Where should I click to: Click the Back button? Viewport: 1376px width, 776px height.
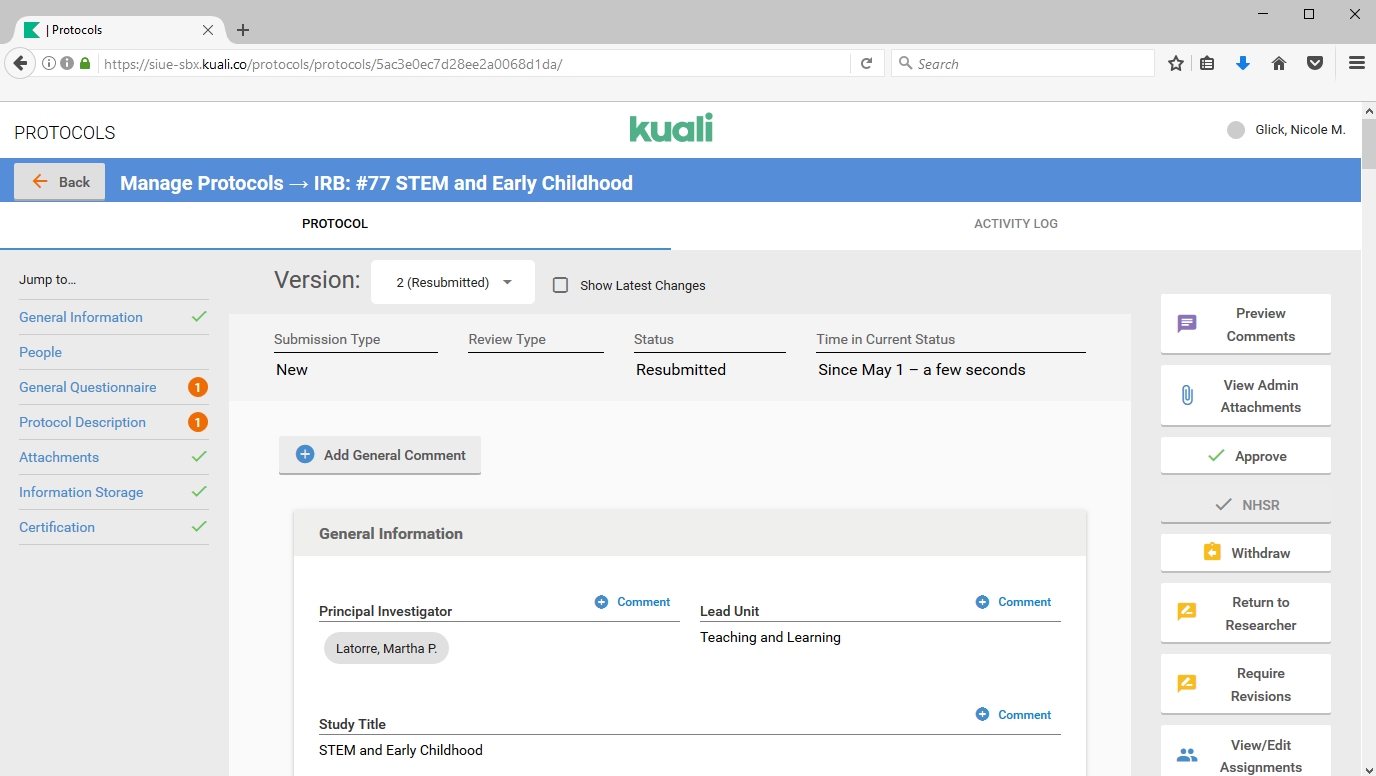[60, 181]
